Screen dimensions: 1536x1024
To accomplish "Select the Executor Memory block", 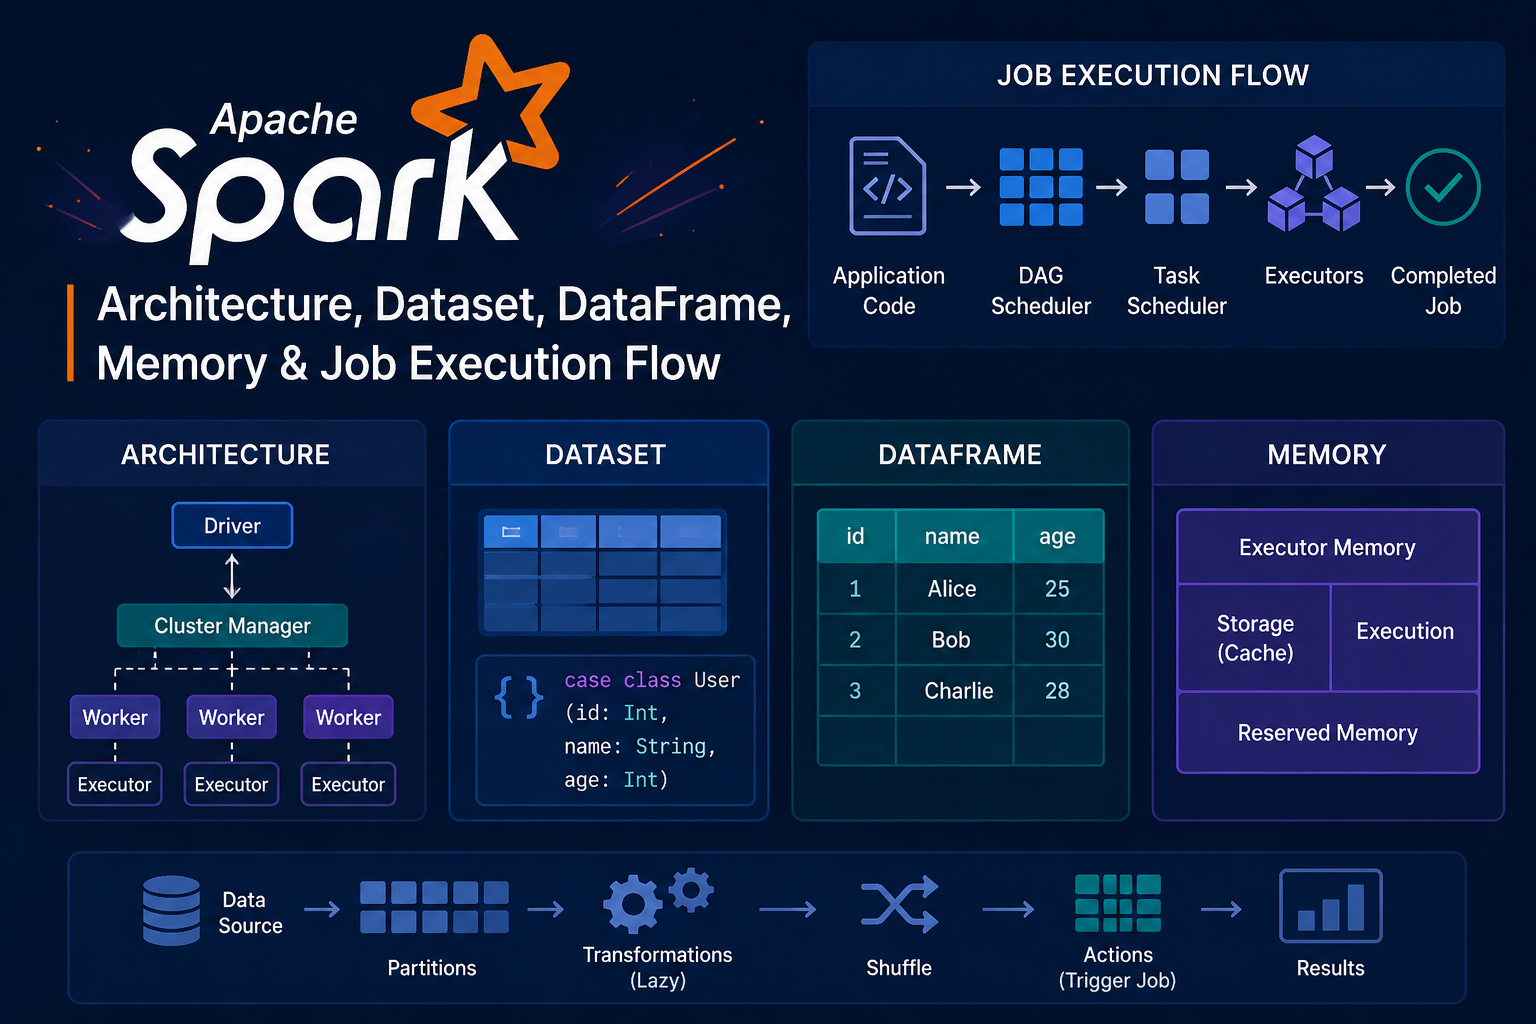I will coord(1328,547).
